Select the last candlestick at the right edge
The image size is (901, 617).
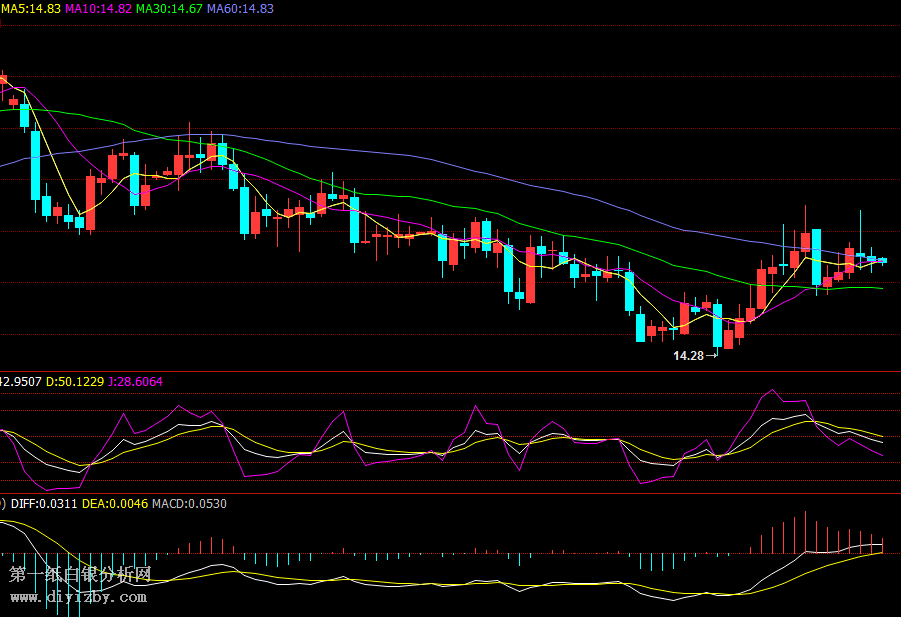pyautogui.click(x=882, y=260)
